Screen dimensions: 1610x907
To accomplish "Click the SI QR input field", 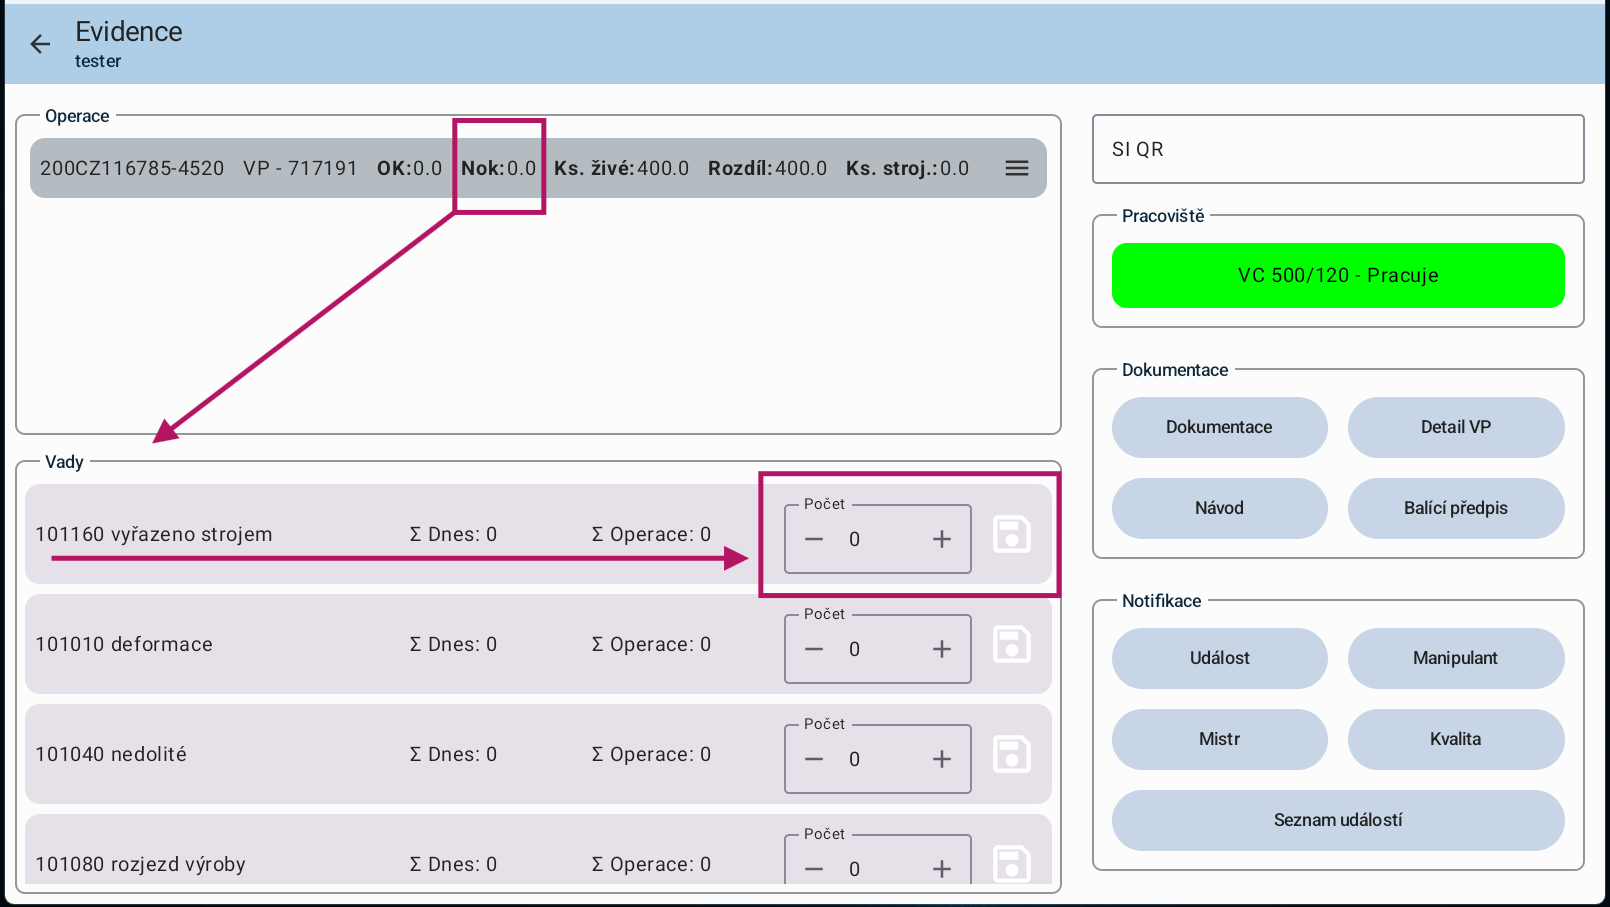I will click(1337, 149).
